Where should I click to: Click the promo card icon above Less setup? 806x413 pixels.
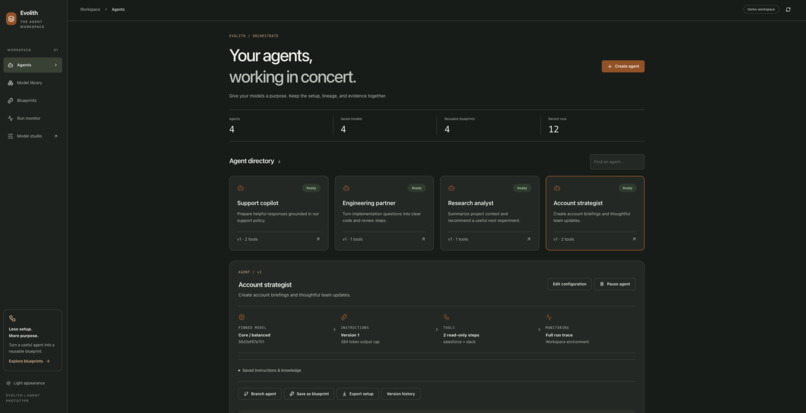tap(12, 319)
